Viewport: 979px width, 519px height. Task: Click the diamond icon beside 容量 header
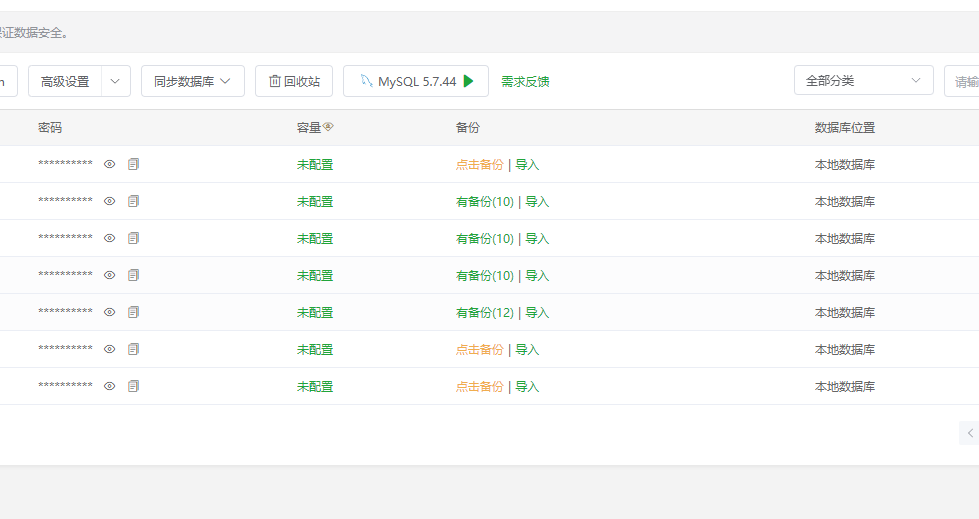click(328, 127)
